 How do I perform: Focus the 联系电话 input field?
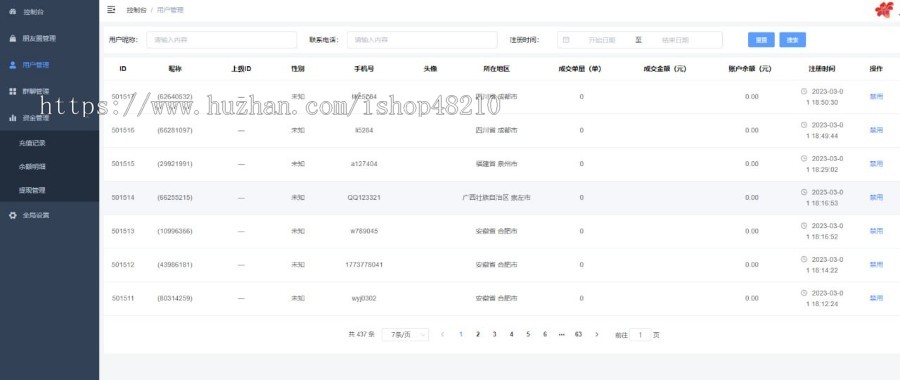(x=422, y=40)
